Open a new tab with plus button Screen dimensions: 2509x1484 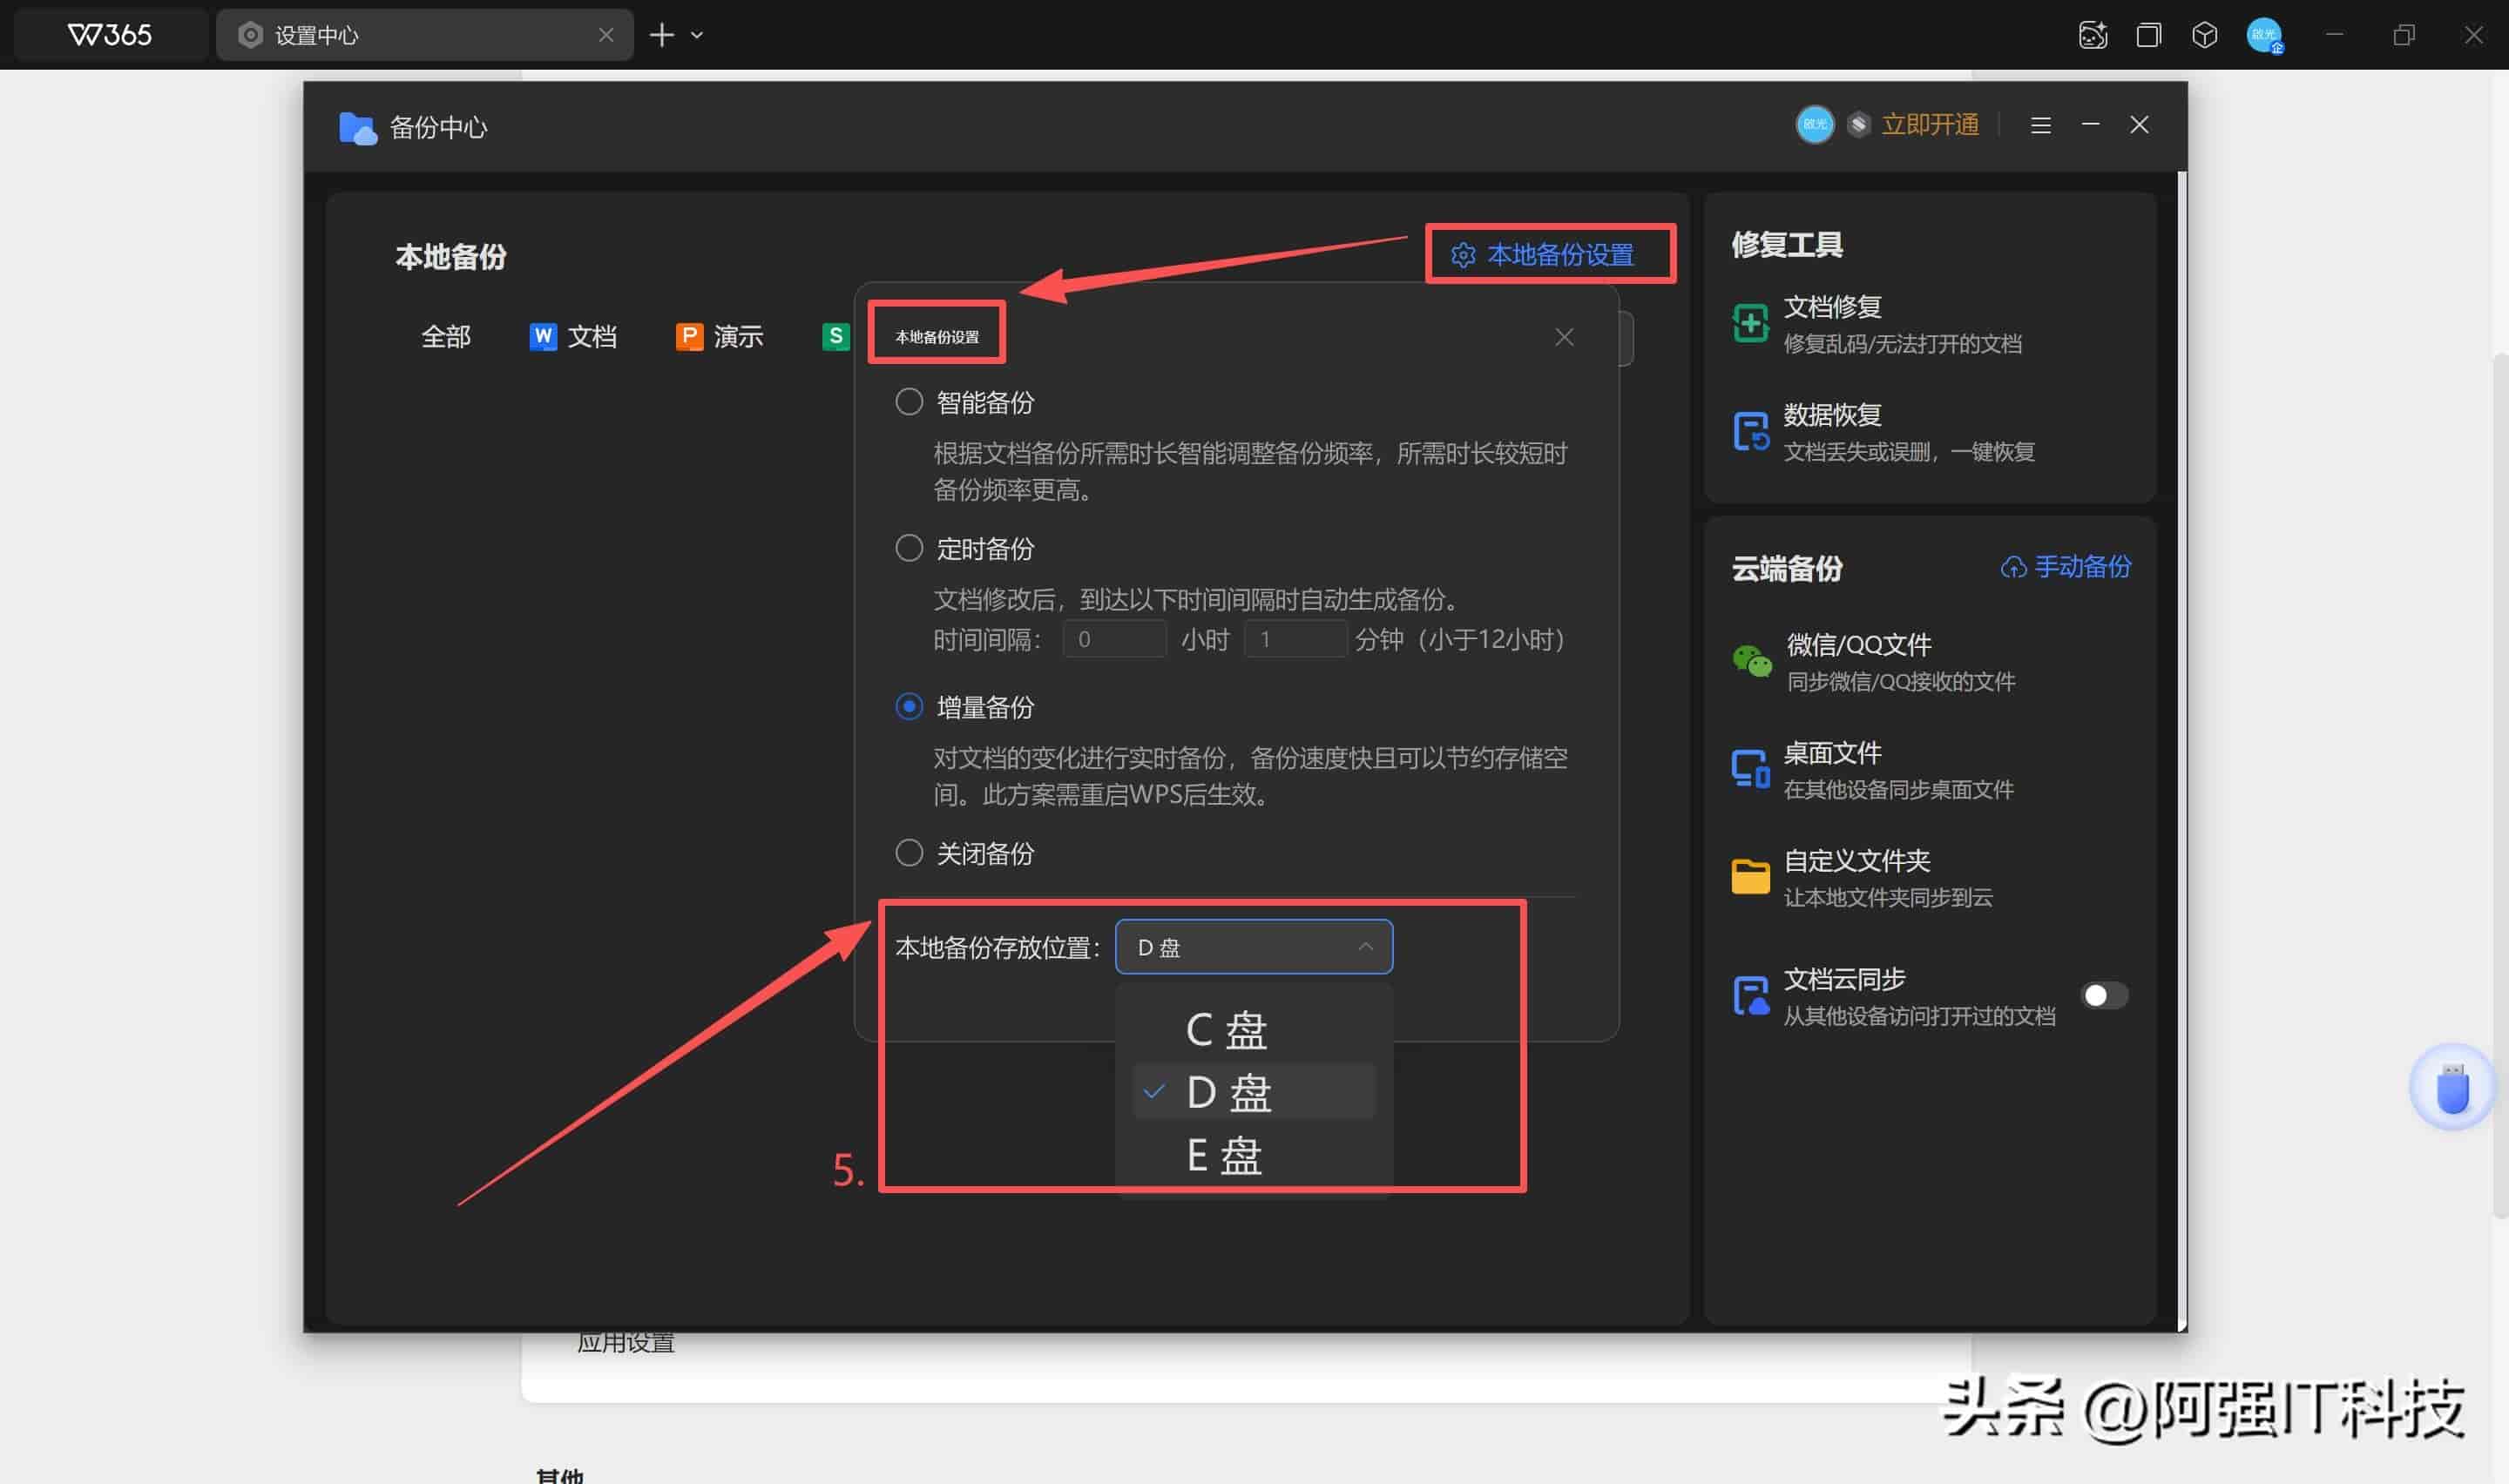pos(661,35)
